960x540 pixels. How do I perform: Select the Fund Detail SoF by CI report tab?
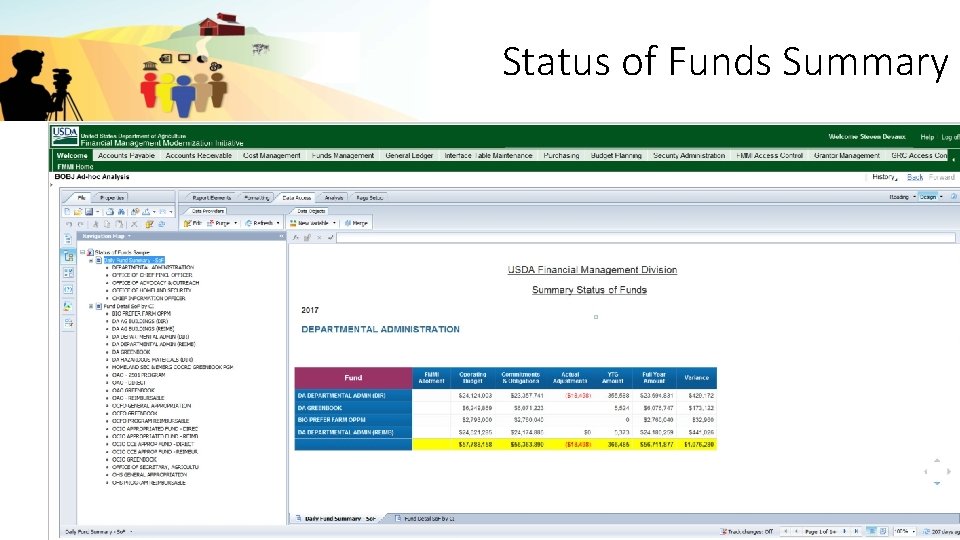point(425,519)
